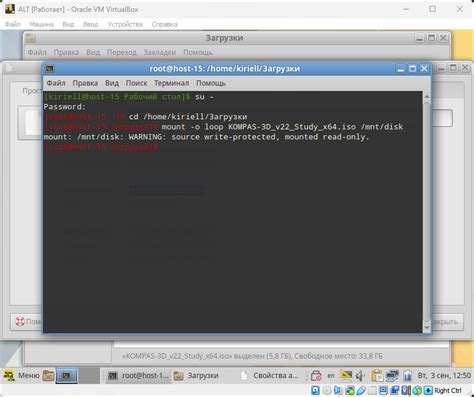Open Правка menu in Загрузки file manager
Image resolution: width=474 pixels, height=397 pixels.
[x=66, y=53]
